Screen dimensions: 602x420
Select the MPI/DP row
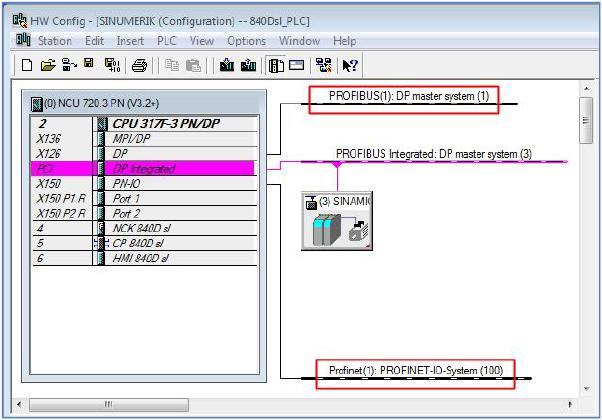coord(144,139)
